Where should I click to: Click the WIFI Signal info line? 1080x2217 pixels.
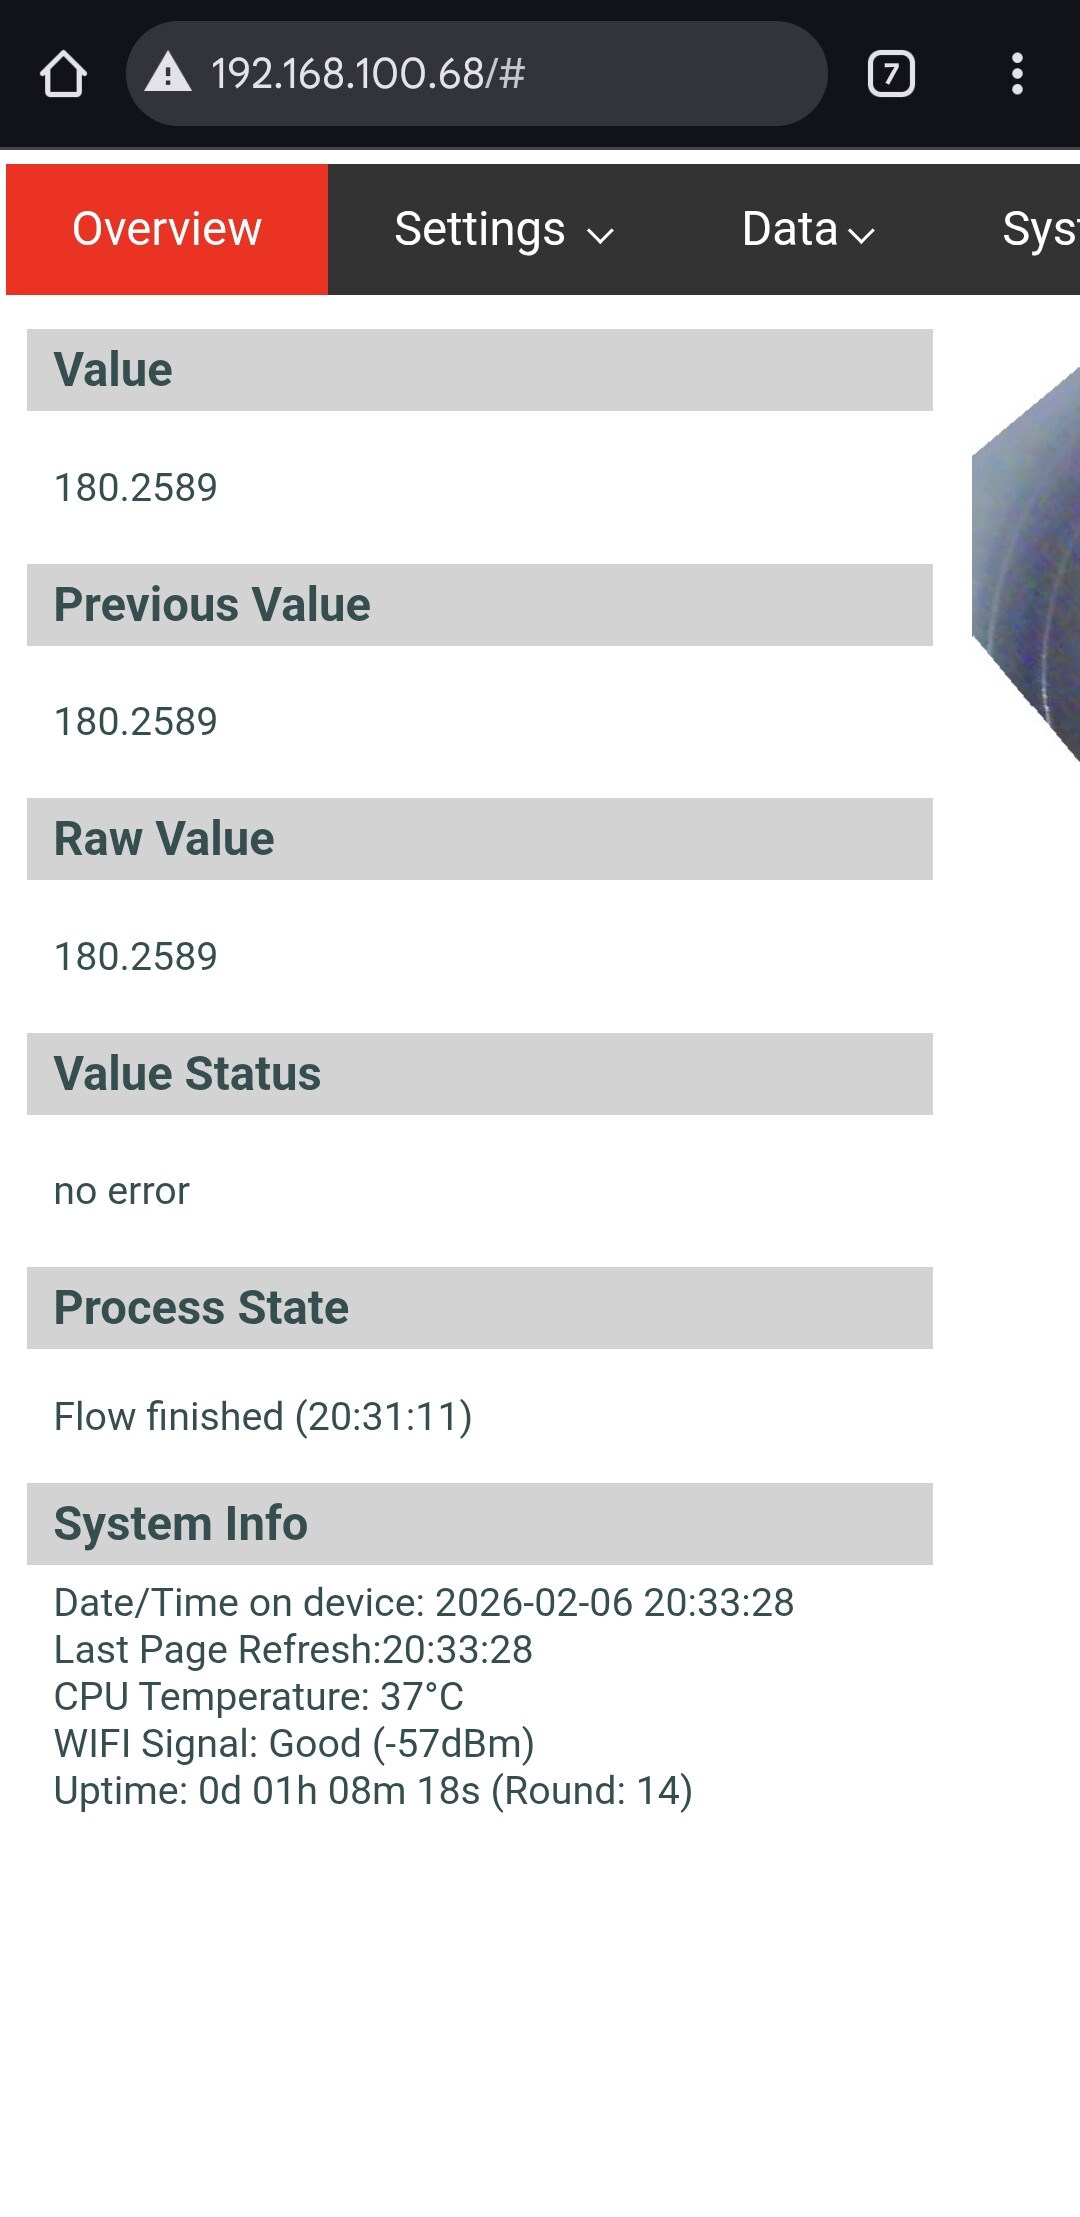pos(294,1744)
